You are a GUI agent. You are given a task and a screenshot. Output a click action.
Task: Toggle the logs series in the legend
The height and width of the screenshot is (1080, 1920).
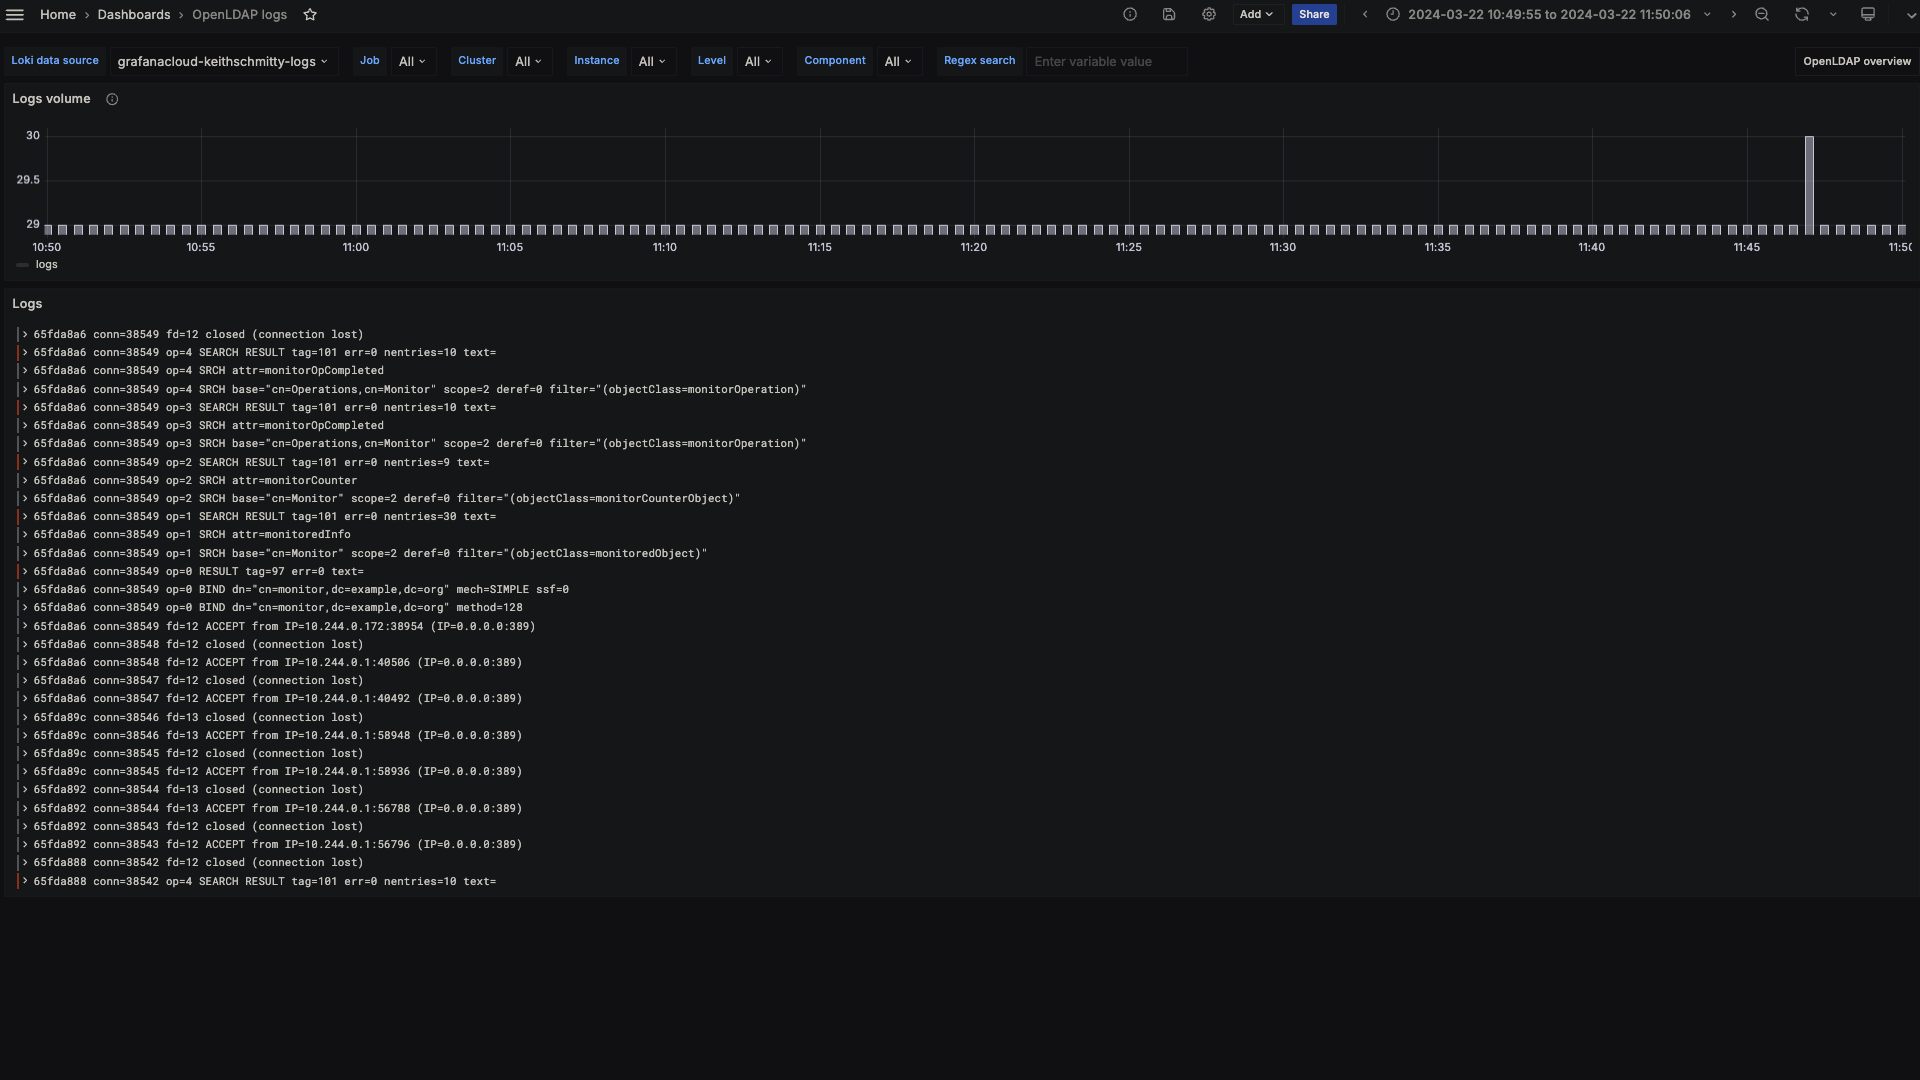44,264
